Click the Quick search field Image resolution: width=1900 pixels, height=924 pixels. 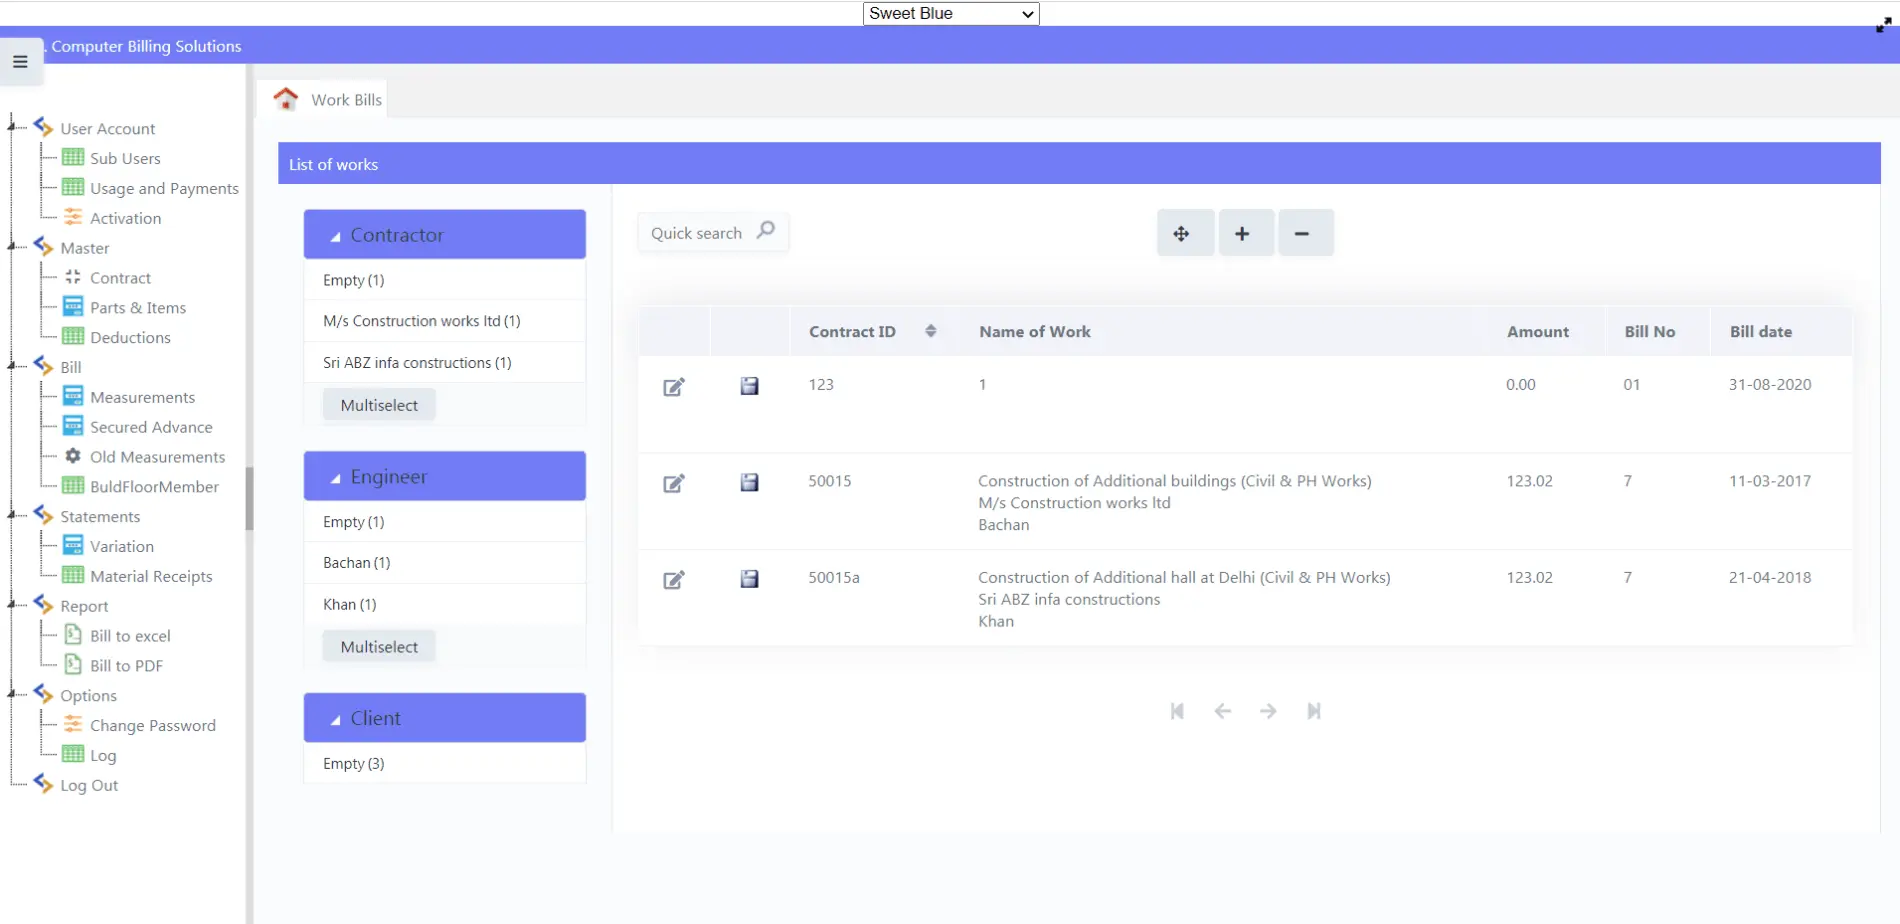[x=697, y=233]
